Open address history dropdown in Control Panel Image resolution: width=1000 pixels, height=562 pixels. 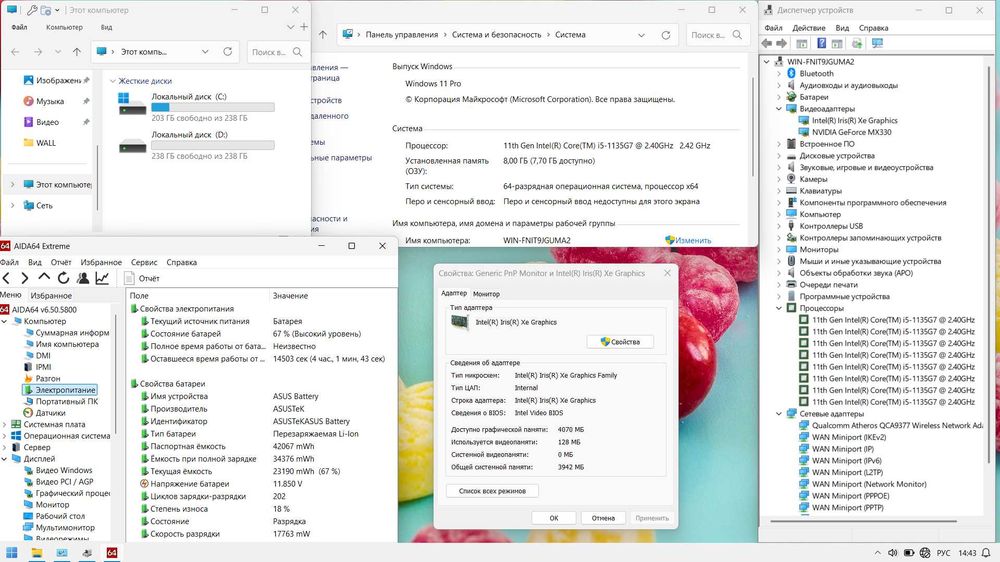[x=641, y=35]
